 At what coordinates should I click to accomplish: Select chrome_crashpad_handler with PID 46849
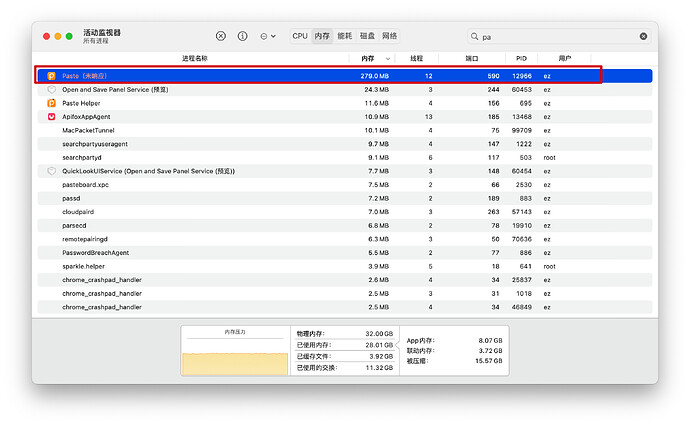point(345,307)
